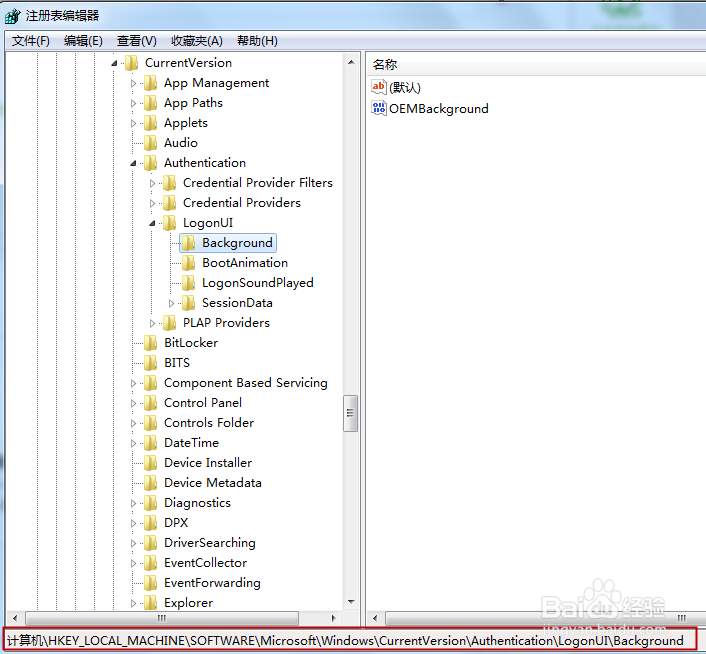Click the BootAnimation folder icon

(188, 263)
